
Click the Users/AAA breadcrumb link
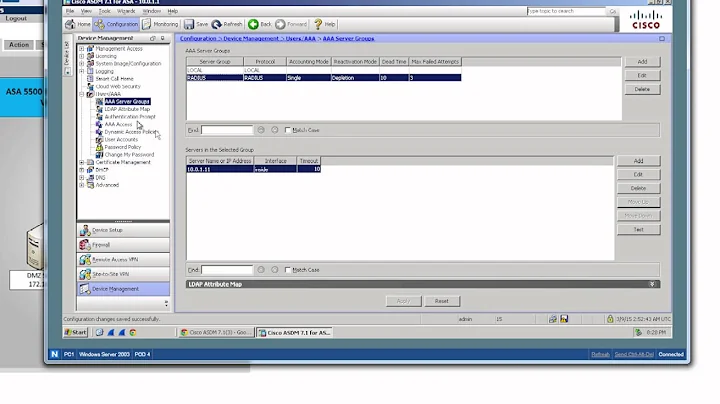point(300,39)
